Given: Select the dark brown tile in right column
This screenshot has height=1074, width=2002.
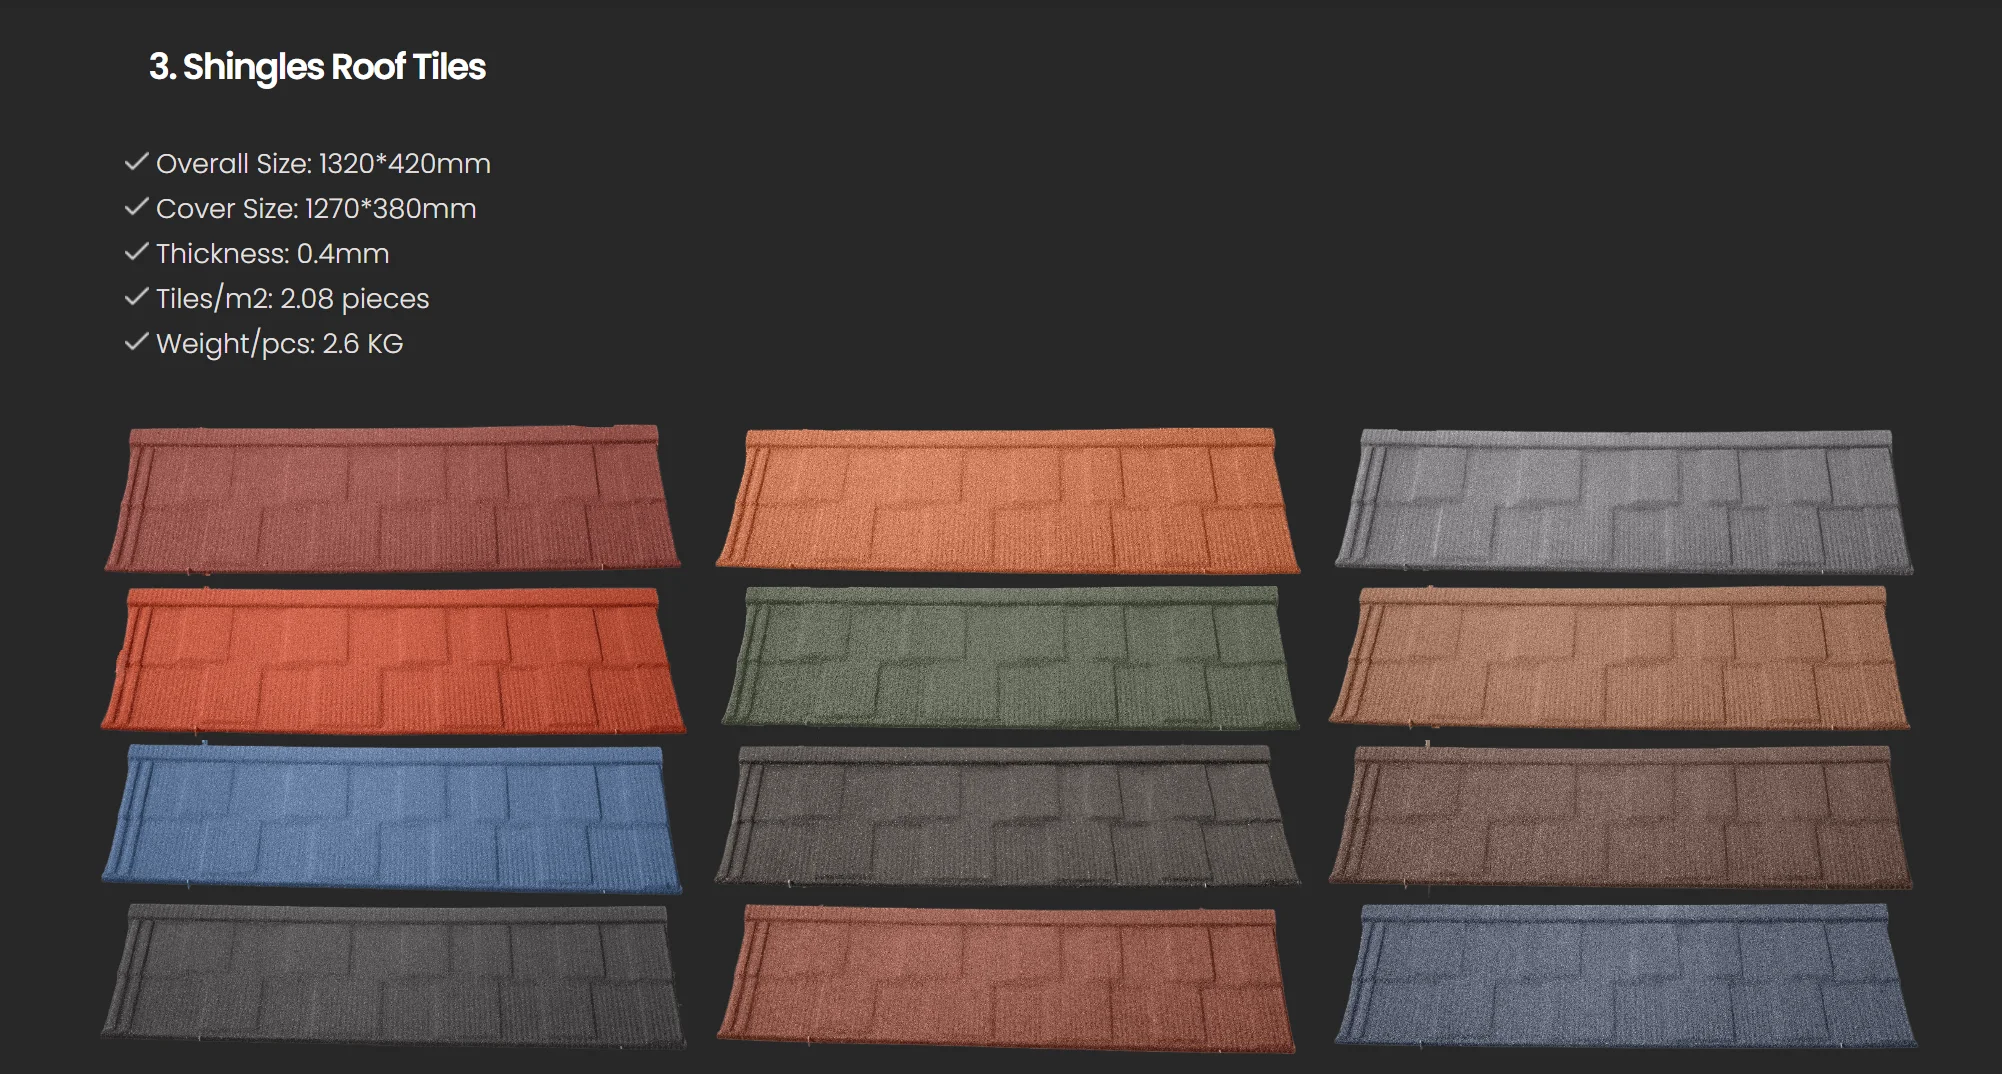Looking at the screenshot, I should 1620,817.
